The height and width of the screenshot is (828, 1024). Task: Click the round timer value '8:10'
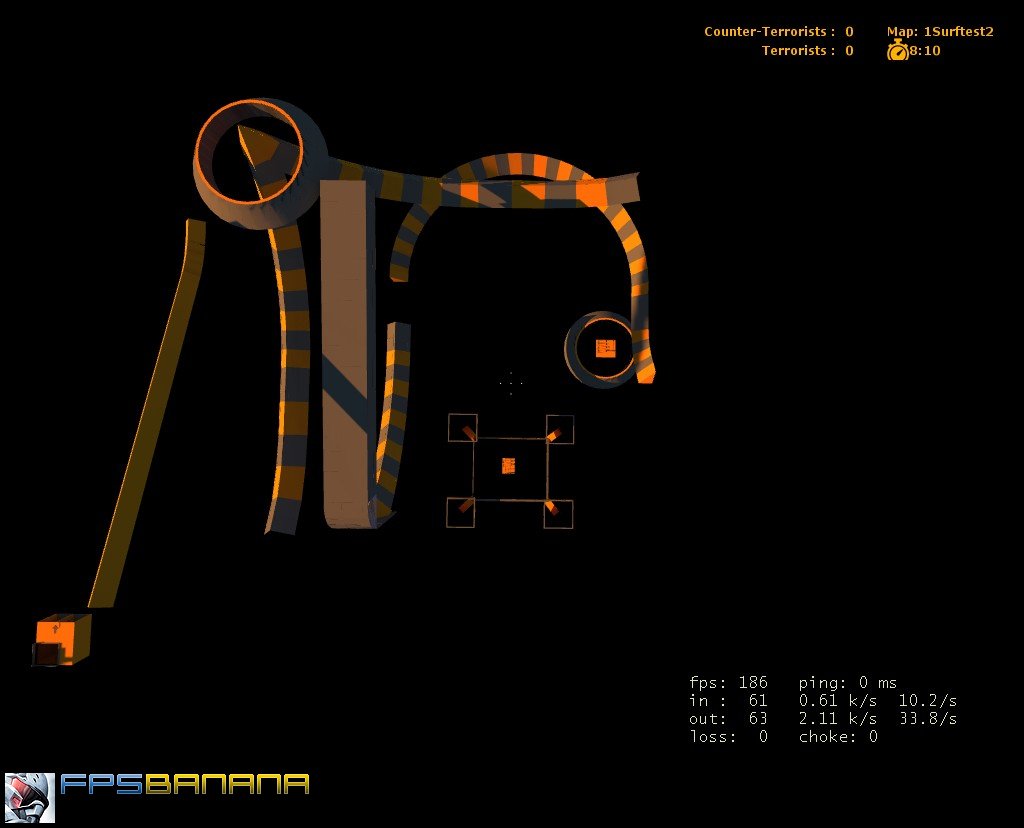925,50
